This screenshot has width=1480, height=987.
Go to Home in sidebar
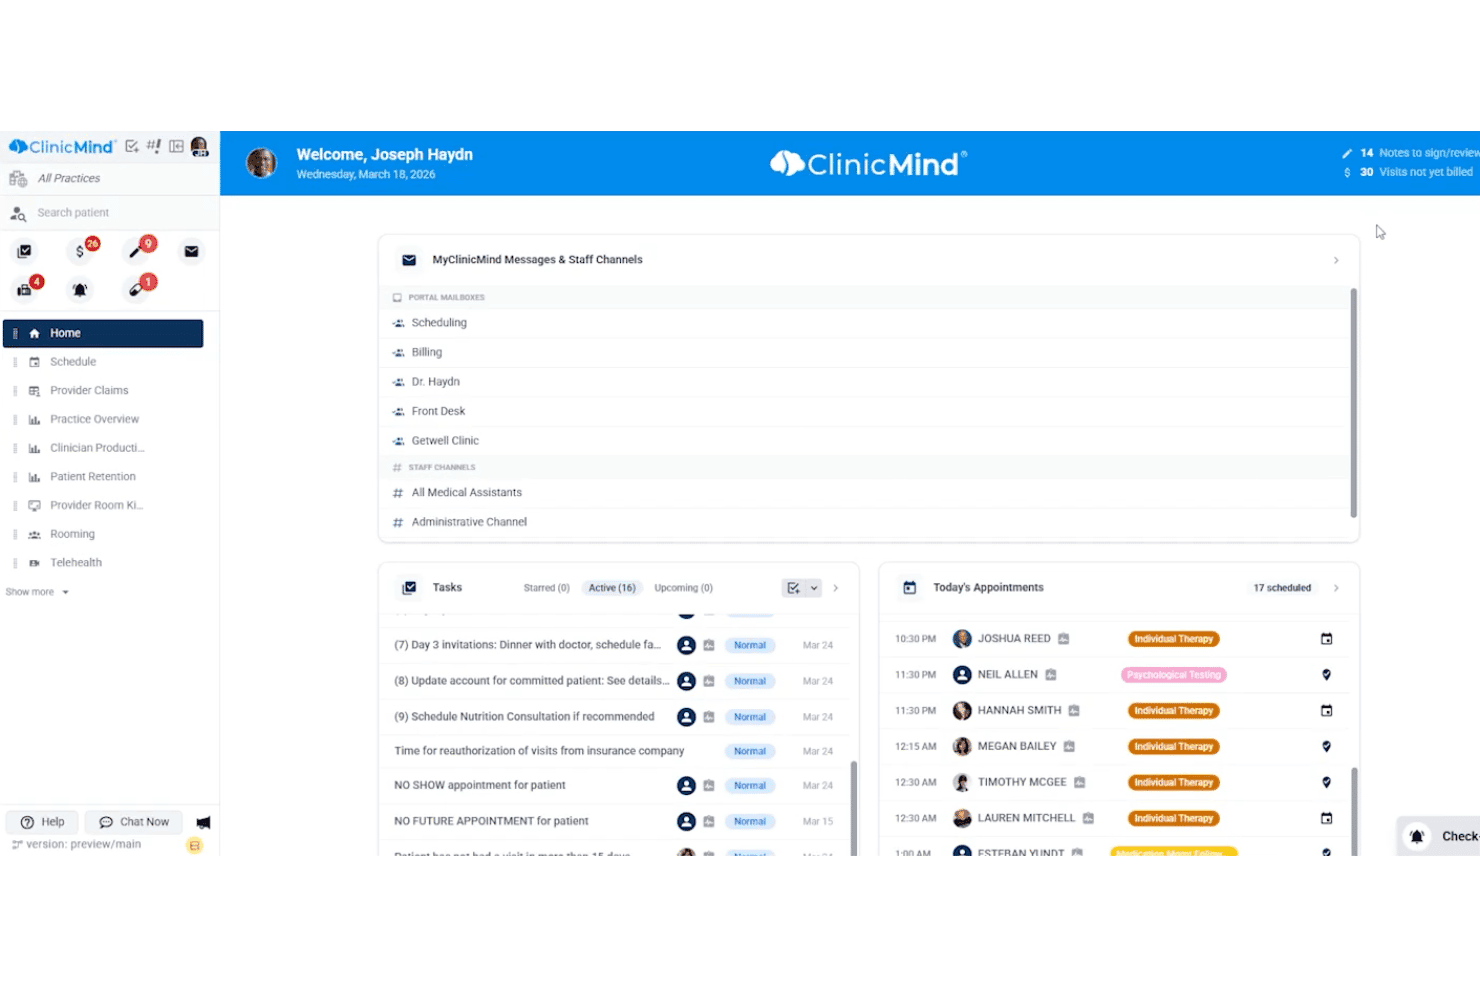(x=104, y=334)
